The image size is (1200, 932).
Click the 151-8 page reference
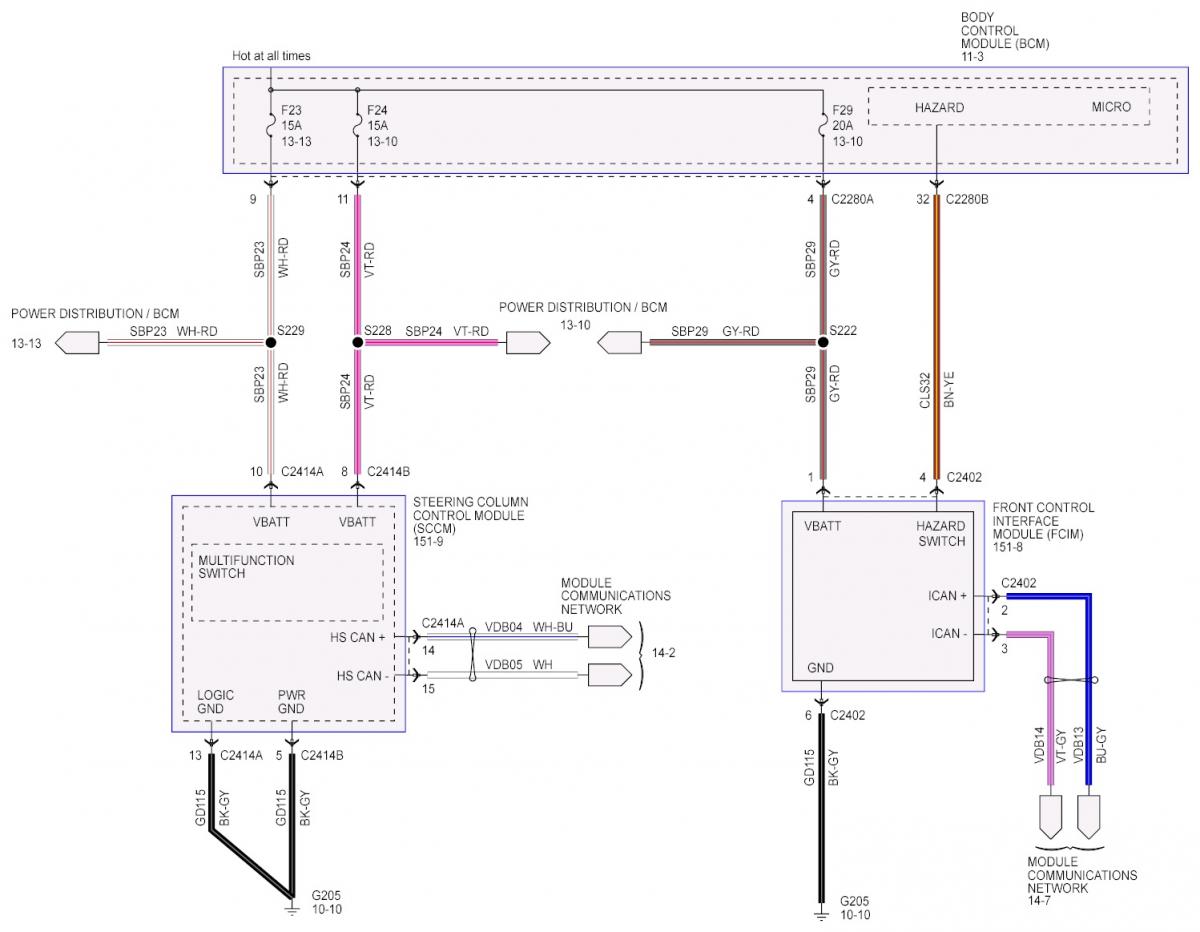tap(1010, 549)
